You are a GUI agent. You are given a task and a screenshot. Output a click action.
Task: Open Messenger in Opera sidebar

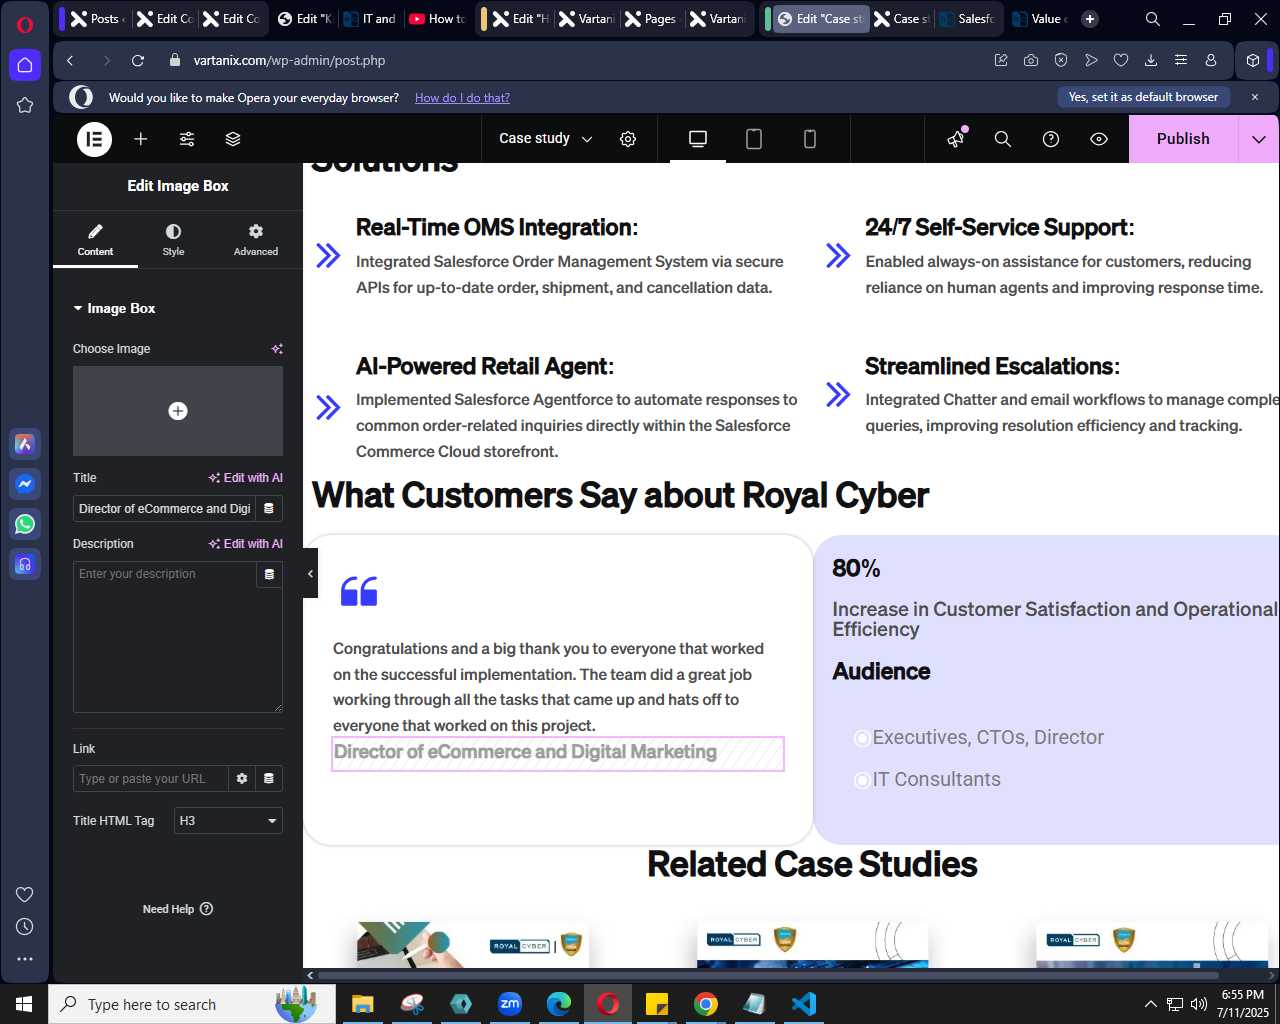click(x=25, y=484)
